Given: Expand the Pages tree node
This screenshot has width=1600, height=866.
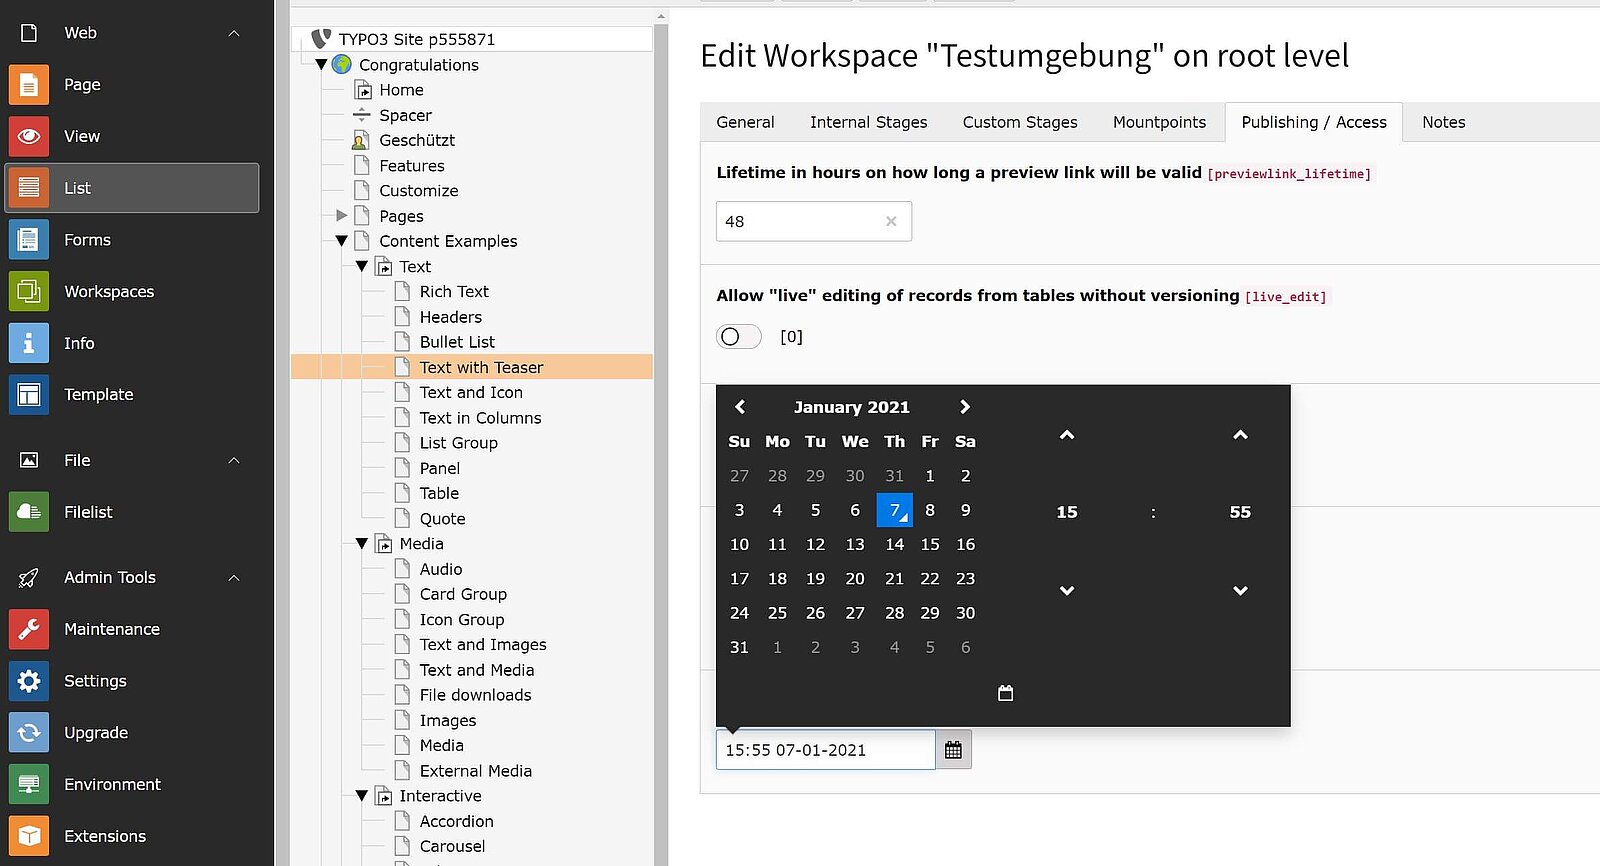Looking at the screenshot, I should pyautogui.click(x=342, y=216).
